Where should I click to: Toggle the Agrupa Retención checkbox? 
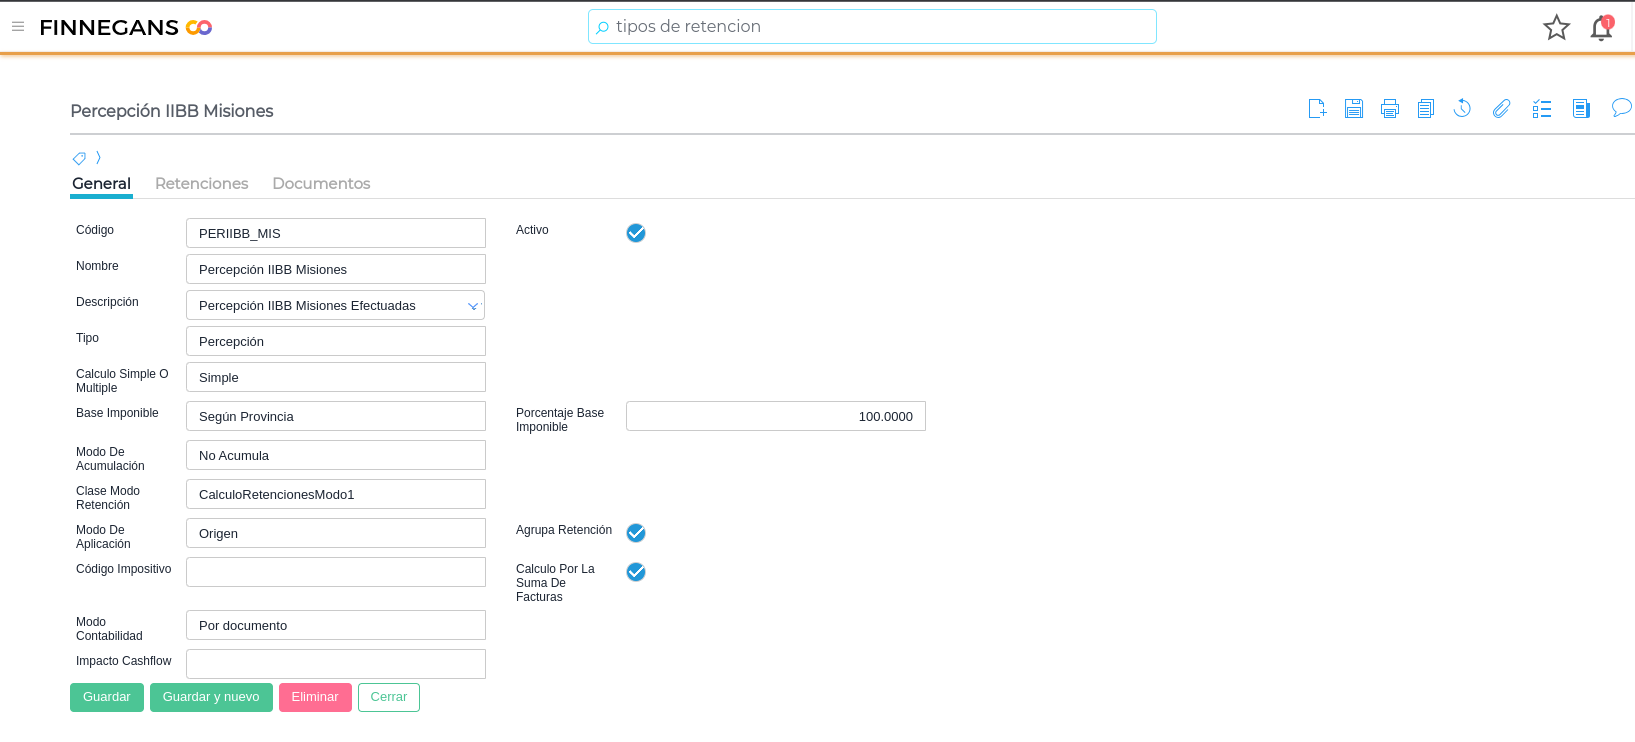tap(636, 533)
